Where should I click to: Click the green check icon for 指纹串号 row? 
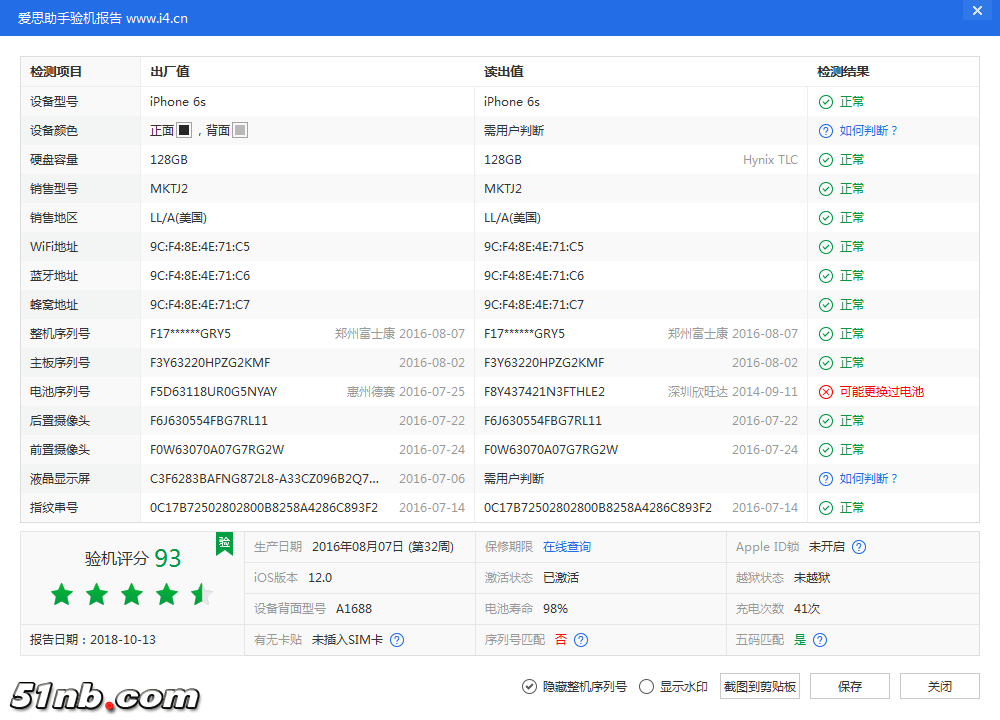pos(825,507)
